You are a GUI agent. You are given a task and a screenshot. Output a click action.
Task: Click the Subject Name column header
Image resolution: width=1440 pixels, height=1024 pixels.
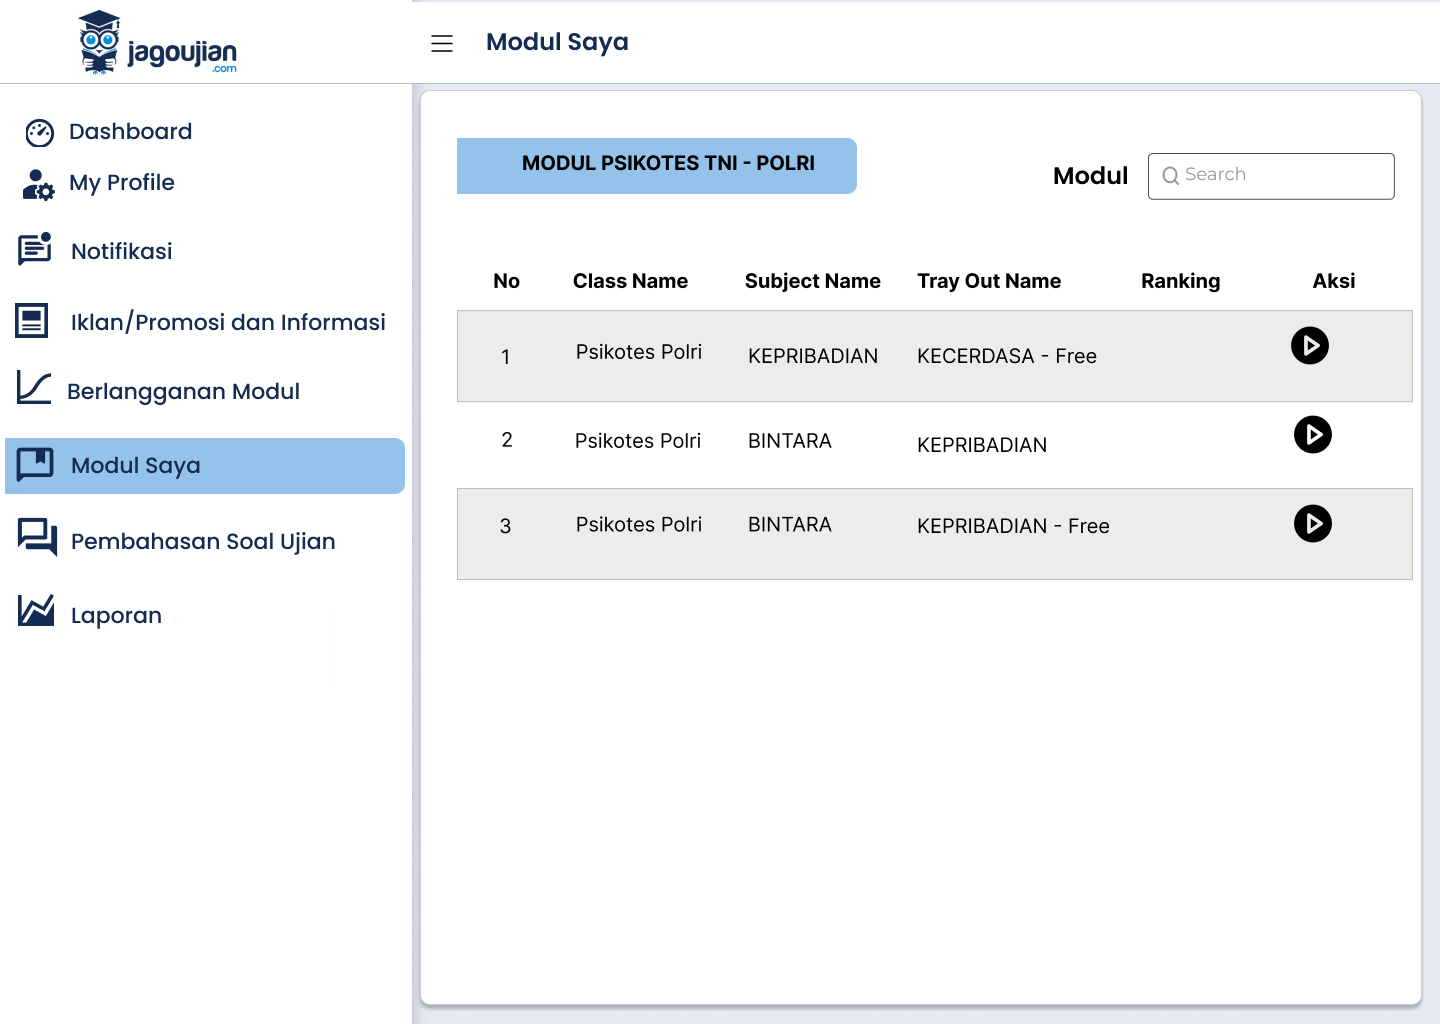tap(813, 281)
